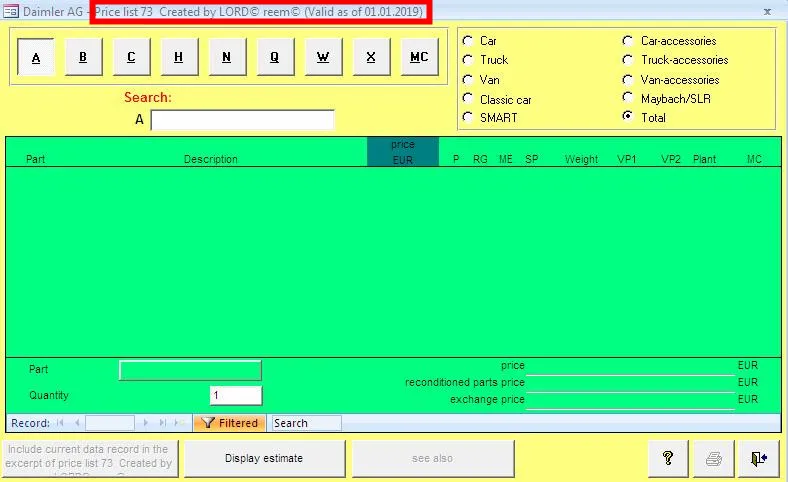
Task: Click the Part column header
Action: [36, 159]
